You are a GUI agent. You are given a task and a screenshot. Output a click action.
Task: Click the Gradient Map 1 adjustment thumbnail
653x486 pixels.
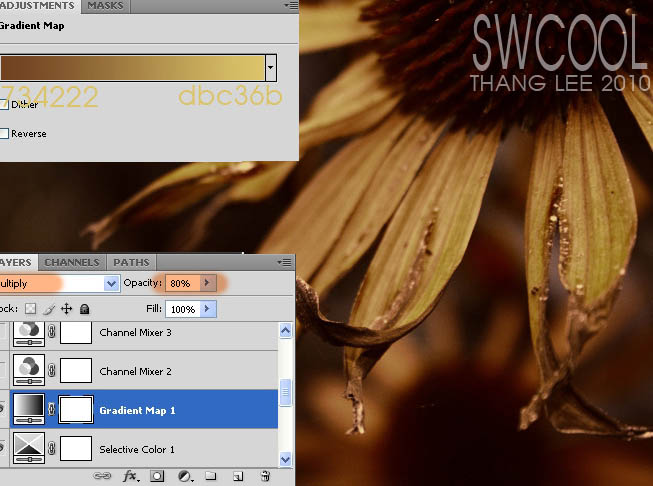click(29, 409)
